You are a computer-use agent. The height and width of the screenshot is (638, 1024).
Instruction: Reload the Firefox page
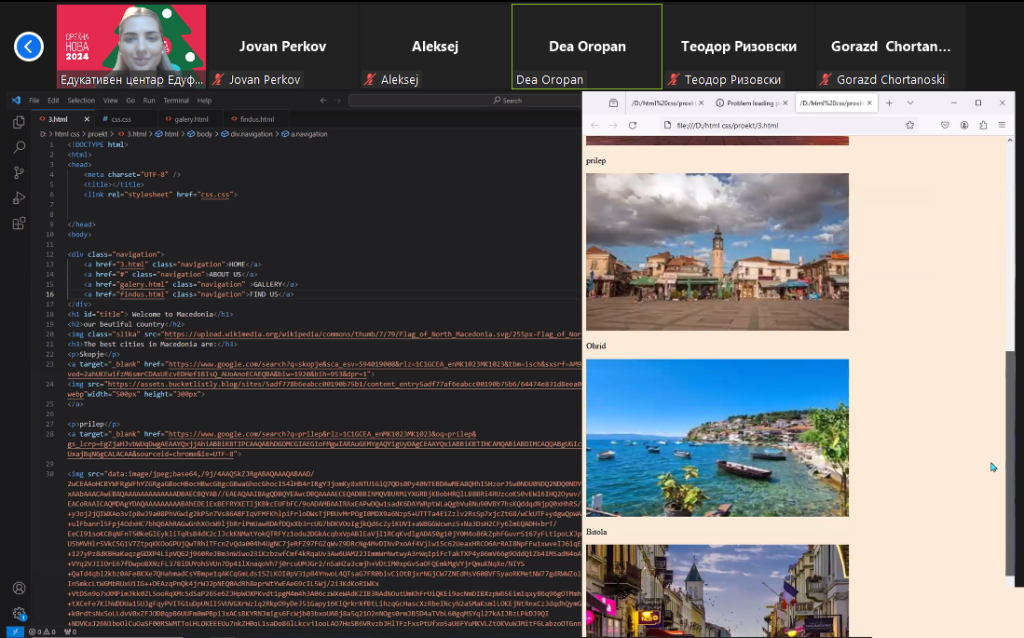(x=632, y=125)
